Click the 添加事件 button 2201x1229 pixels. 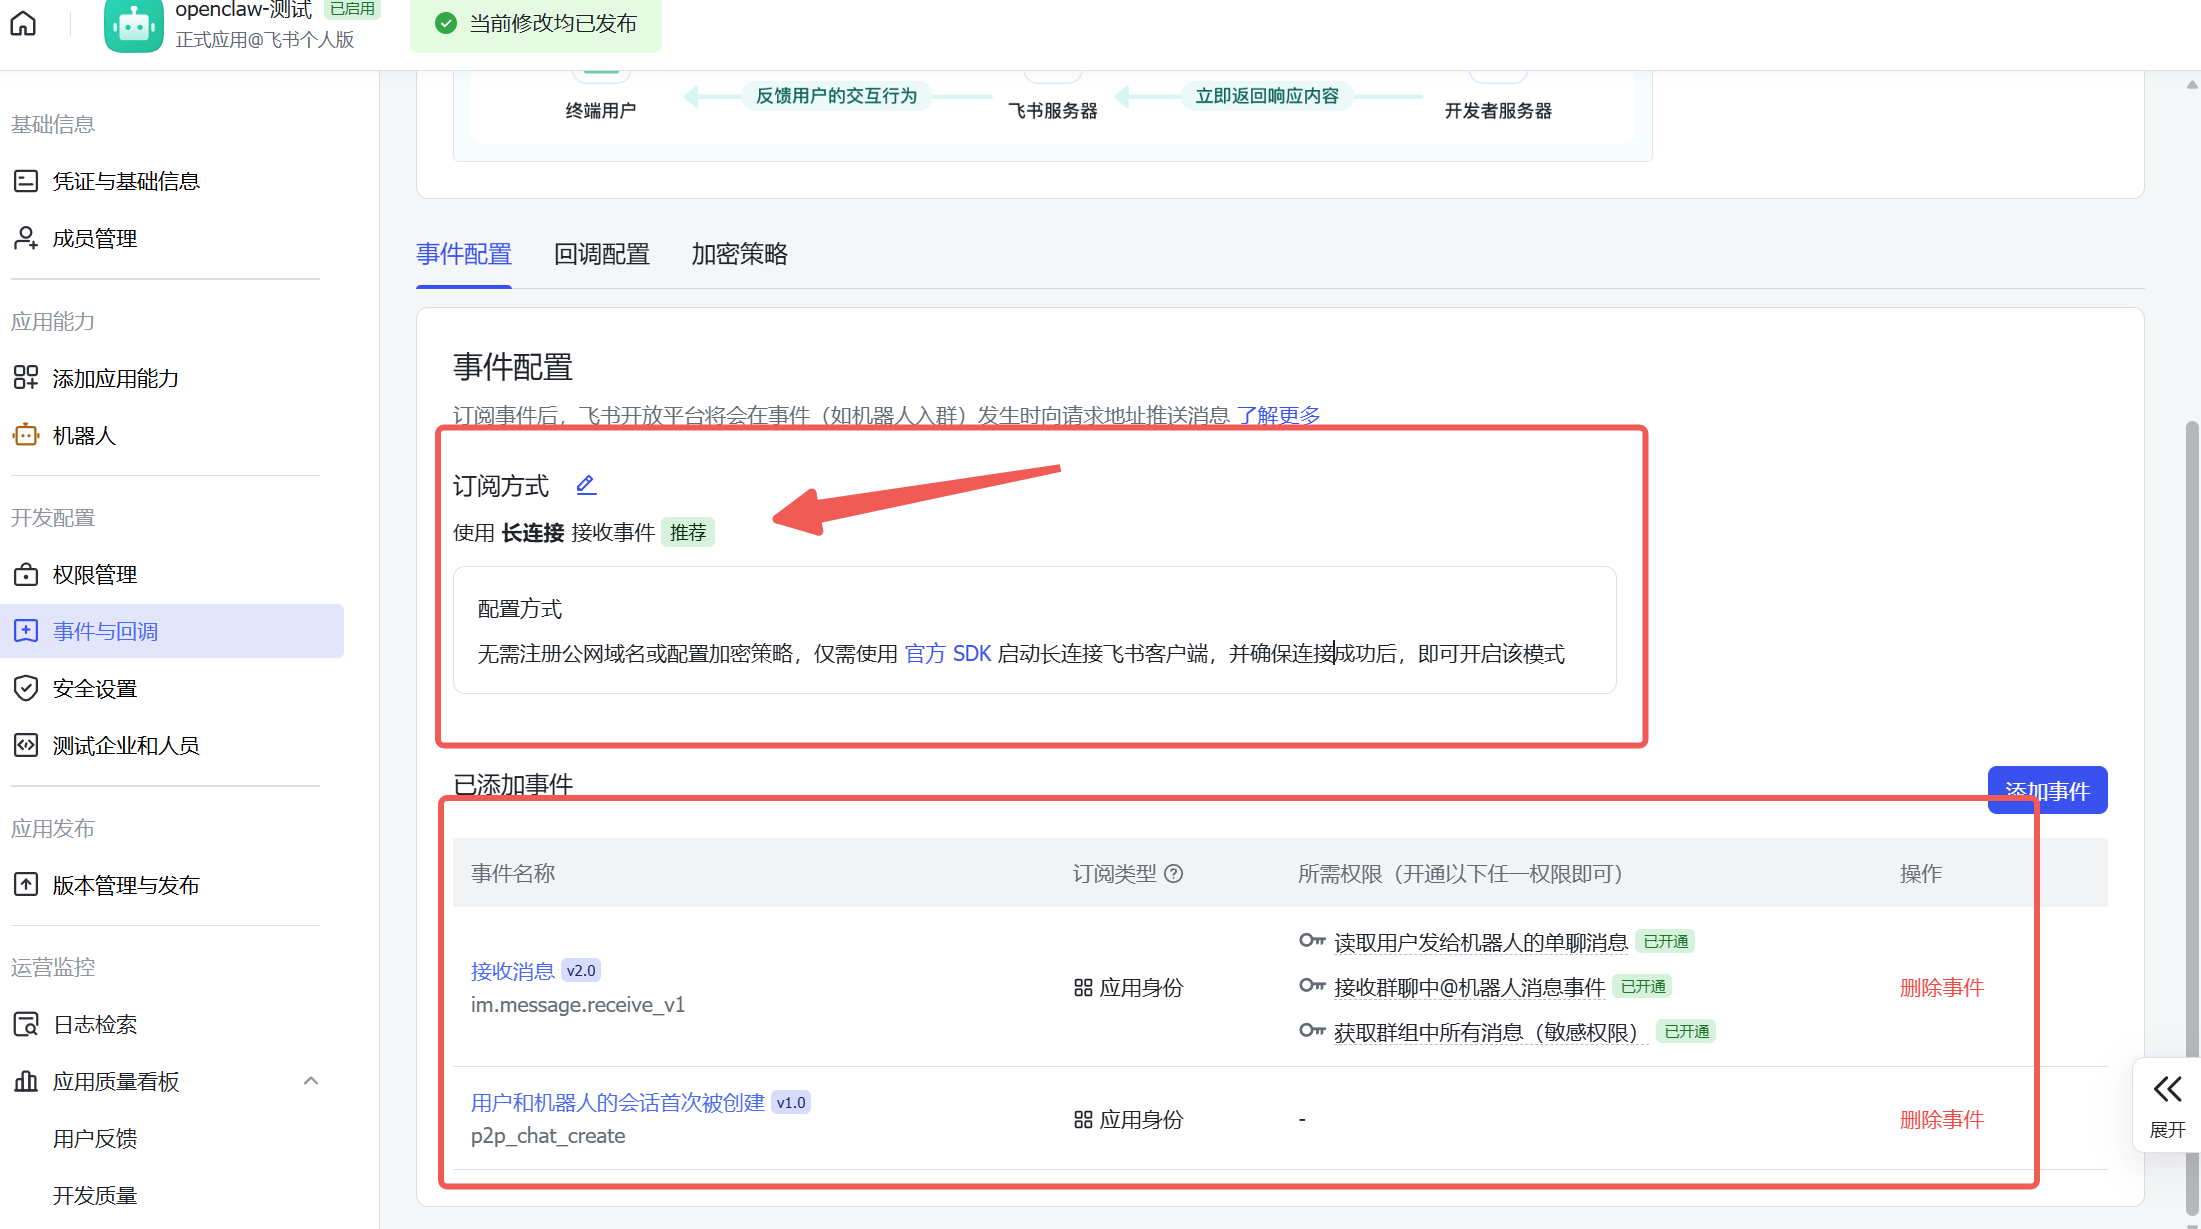(x=2047, y=790)
